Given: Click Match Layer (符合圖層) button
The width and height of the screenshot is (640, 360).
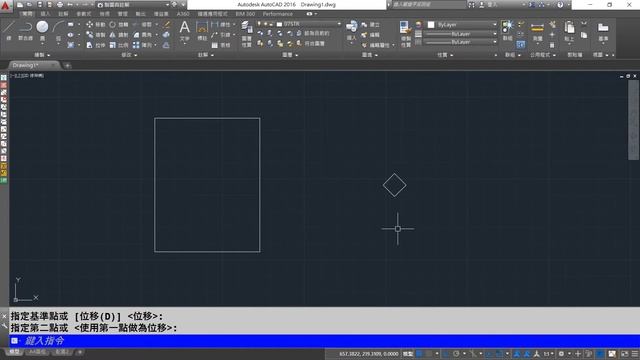Looking at the screenshot, I should pyautogui.click(x=311, y=43).
